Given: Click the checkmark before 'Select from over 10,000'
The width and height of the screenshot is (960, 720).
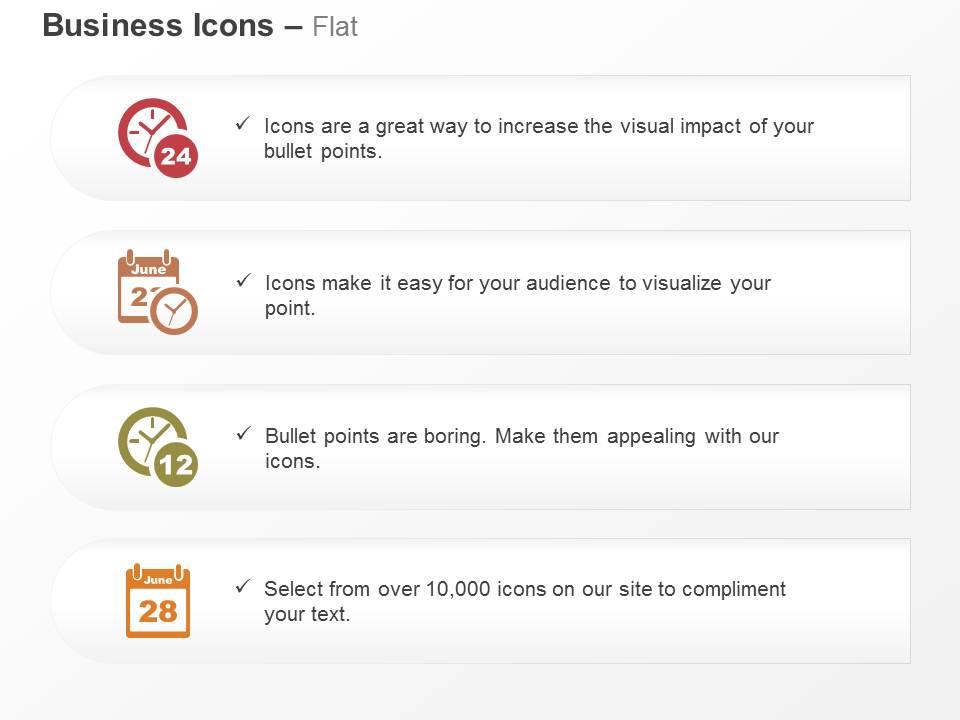Looking at the screenshot, I should (x=243, y=587).
